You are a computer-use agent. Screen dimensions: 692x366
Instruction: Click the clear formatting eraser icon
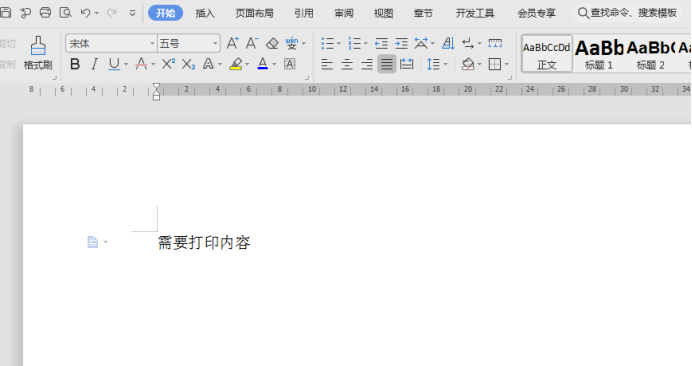(272, 43)
